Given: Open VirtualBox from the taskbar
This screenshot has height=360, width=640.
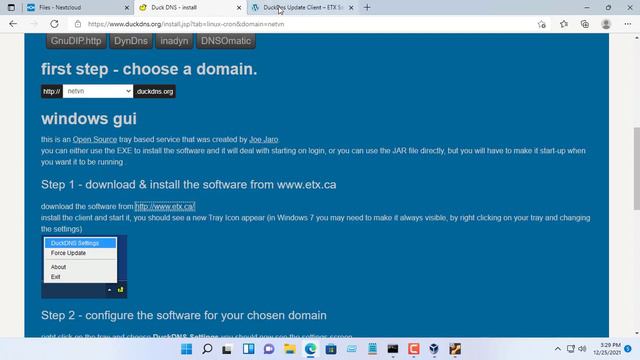Looking at the screenshot, I should click(434, 349).
